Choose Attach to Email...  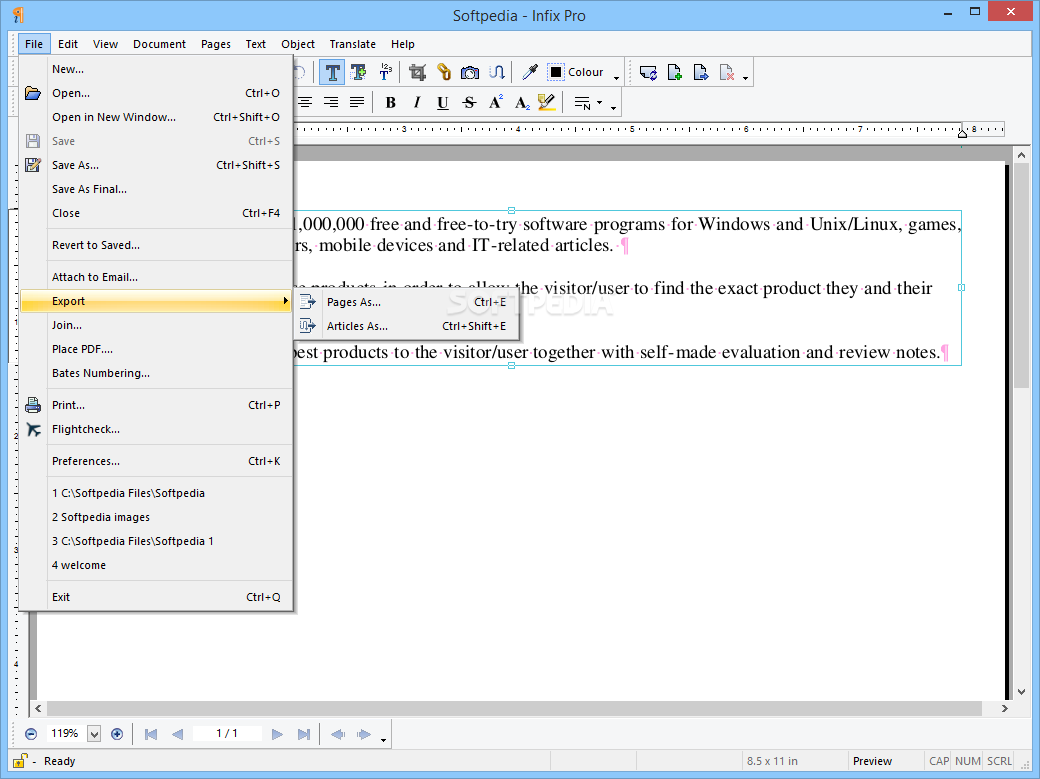coord(157,277)
